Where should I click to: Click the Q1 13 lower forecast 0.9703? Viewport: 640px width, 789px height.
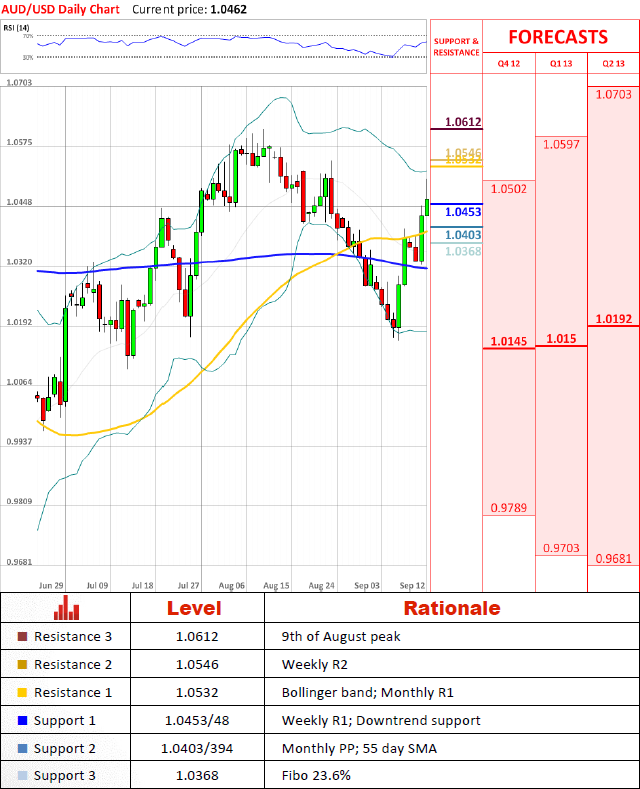click(561, 548)
